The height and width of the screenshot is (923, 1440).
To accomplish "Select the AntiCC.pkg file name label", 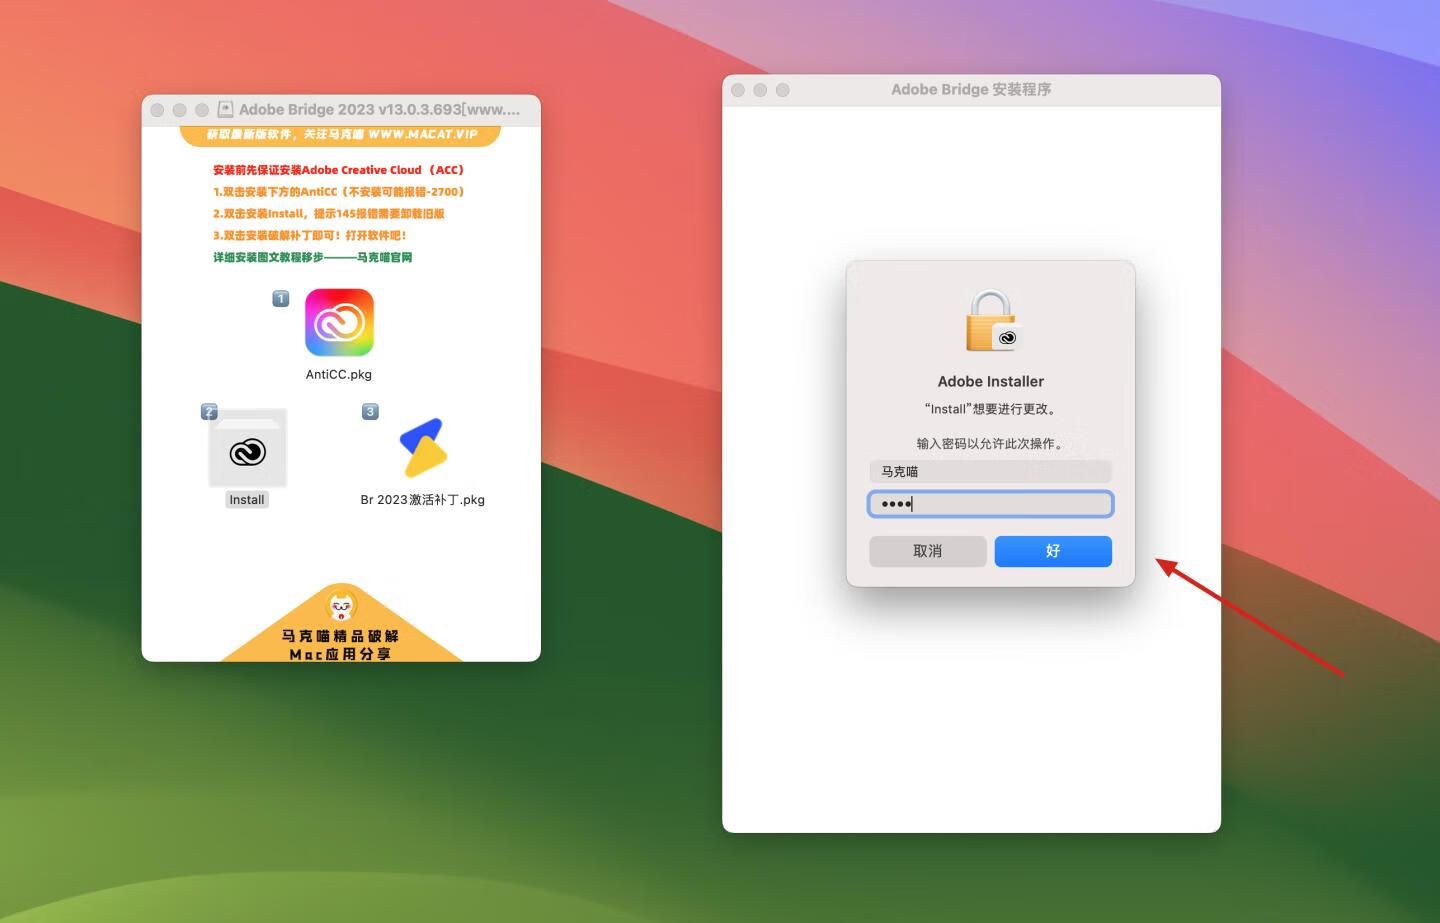I will tap(339, 374).
